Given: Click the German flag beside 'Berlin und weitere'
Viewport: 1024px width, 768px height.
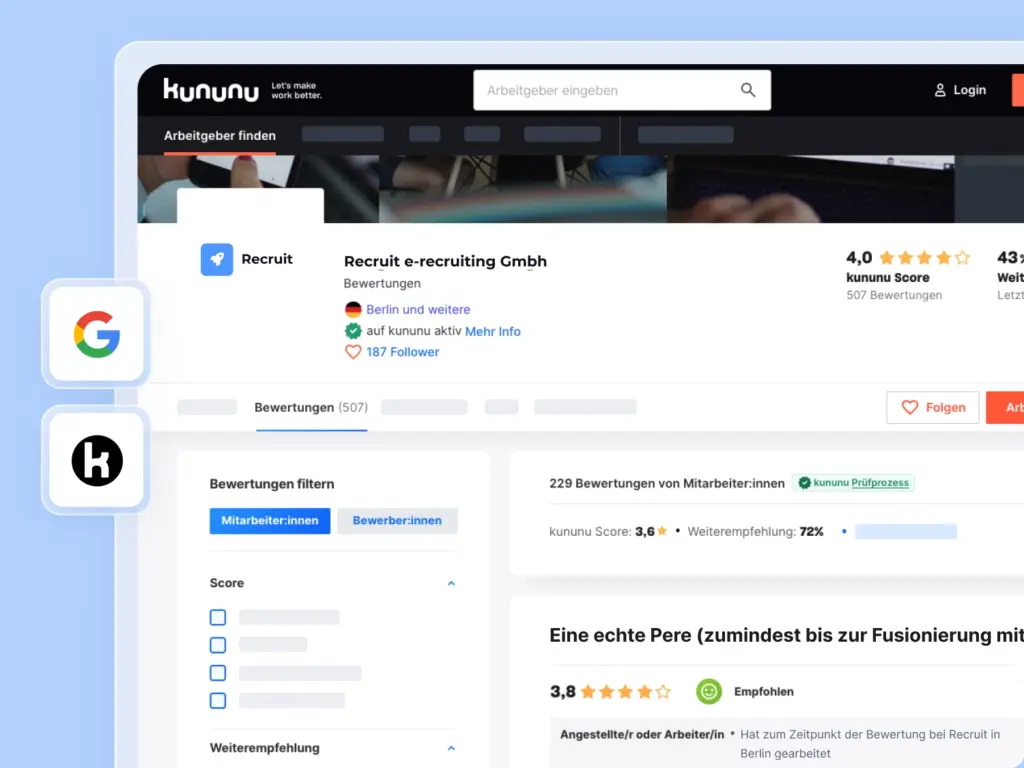Looking at the screenshot, I should point(353,309).
